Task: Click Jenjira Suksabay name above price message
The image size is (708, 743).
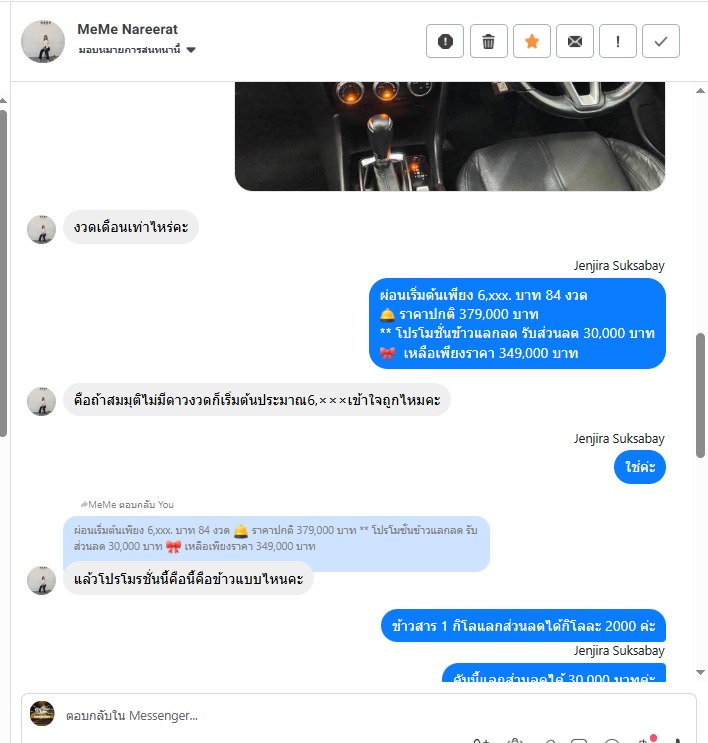Action: [x=619, y=265]
